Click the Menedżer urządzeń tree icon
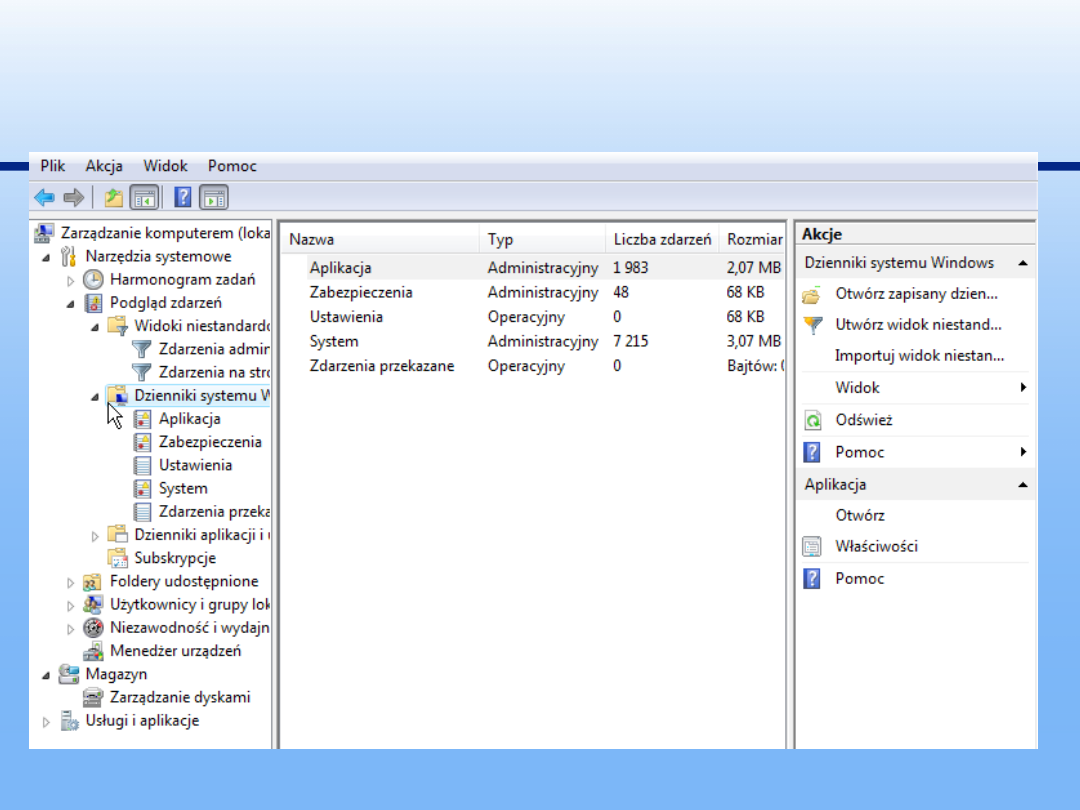The height and width of the screenshot is (810, 1080). pyautogui.click(x=93, y=651)
